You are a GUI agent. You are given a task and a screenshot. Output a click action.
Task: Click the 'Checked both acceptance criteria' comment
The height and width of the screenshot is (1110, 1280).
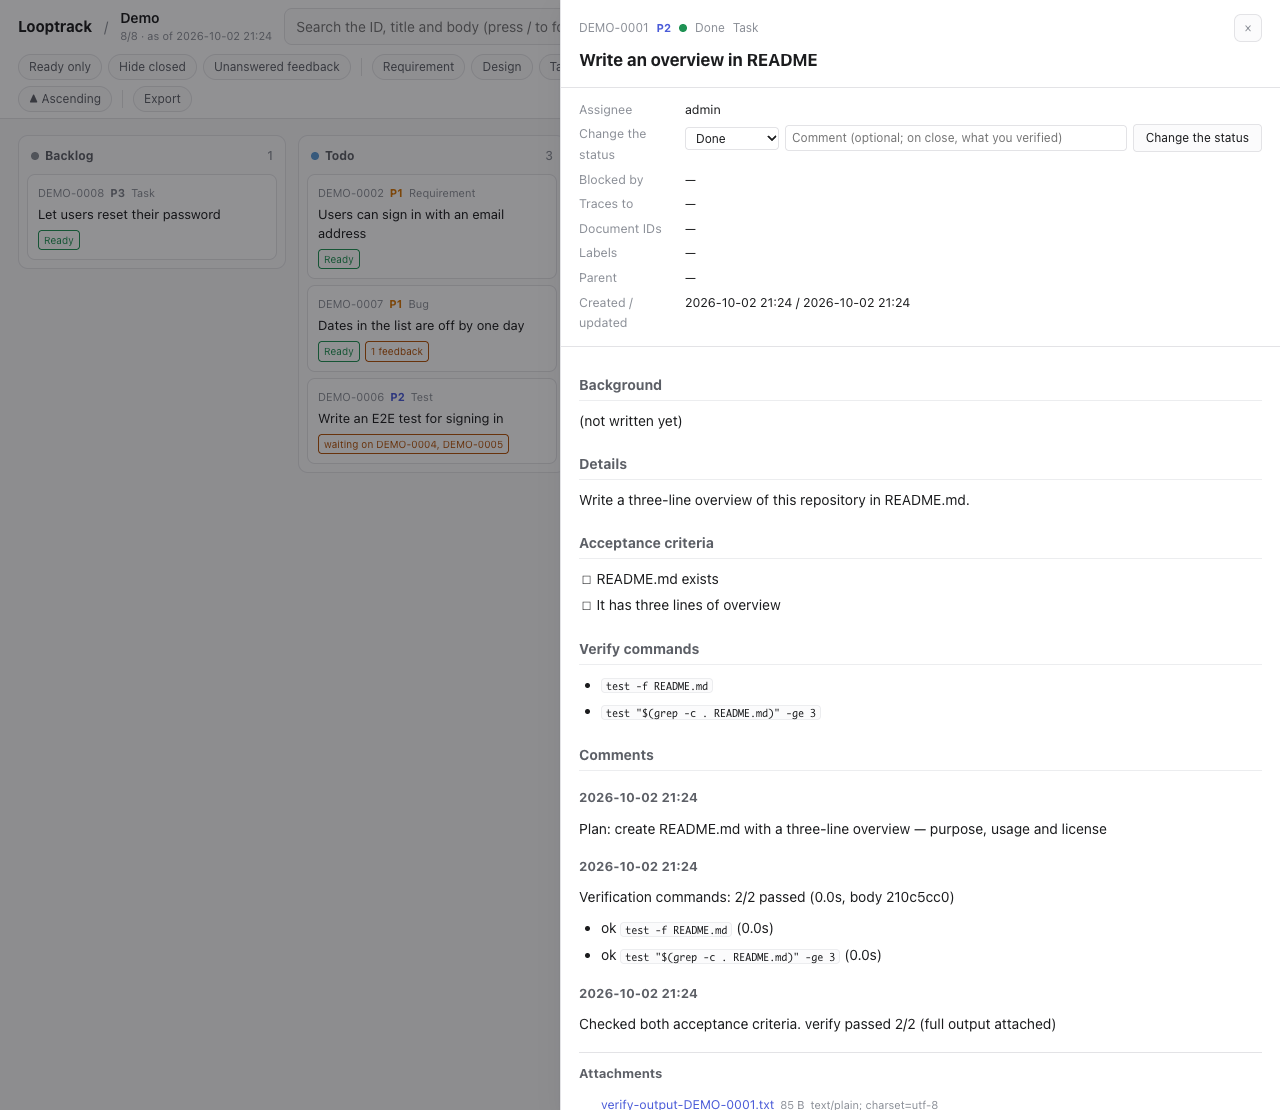pyautogui.click(x=817, y=1025)
